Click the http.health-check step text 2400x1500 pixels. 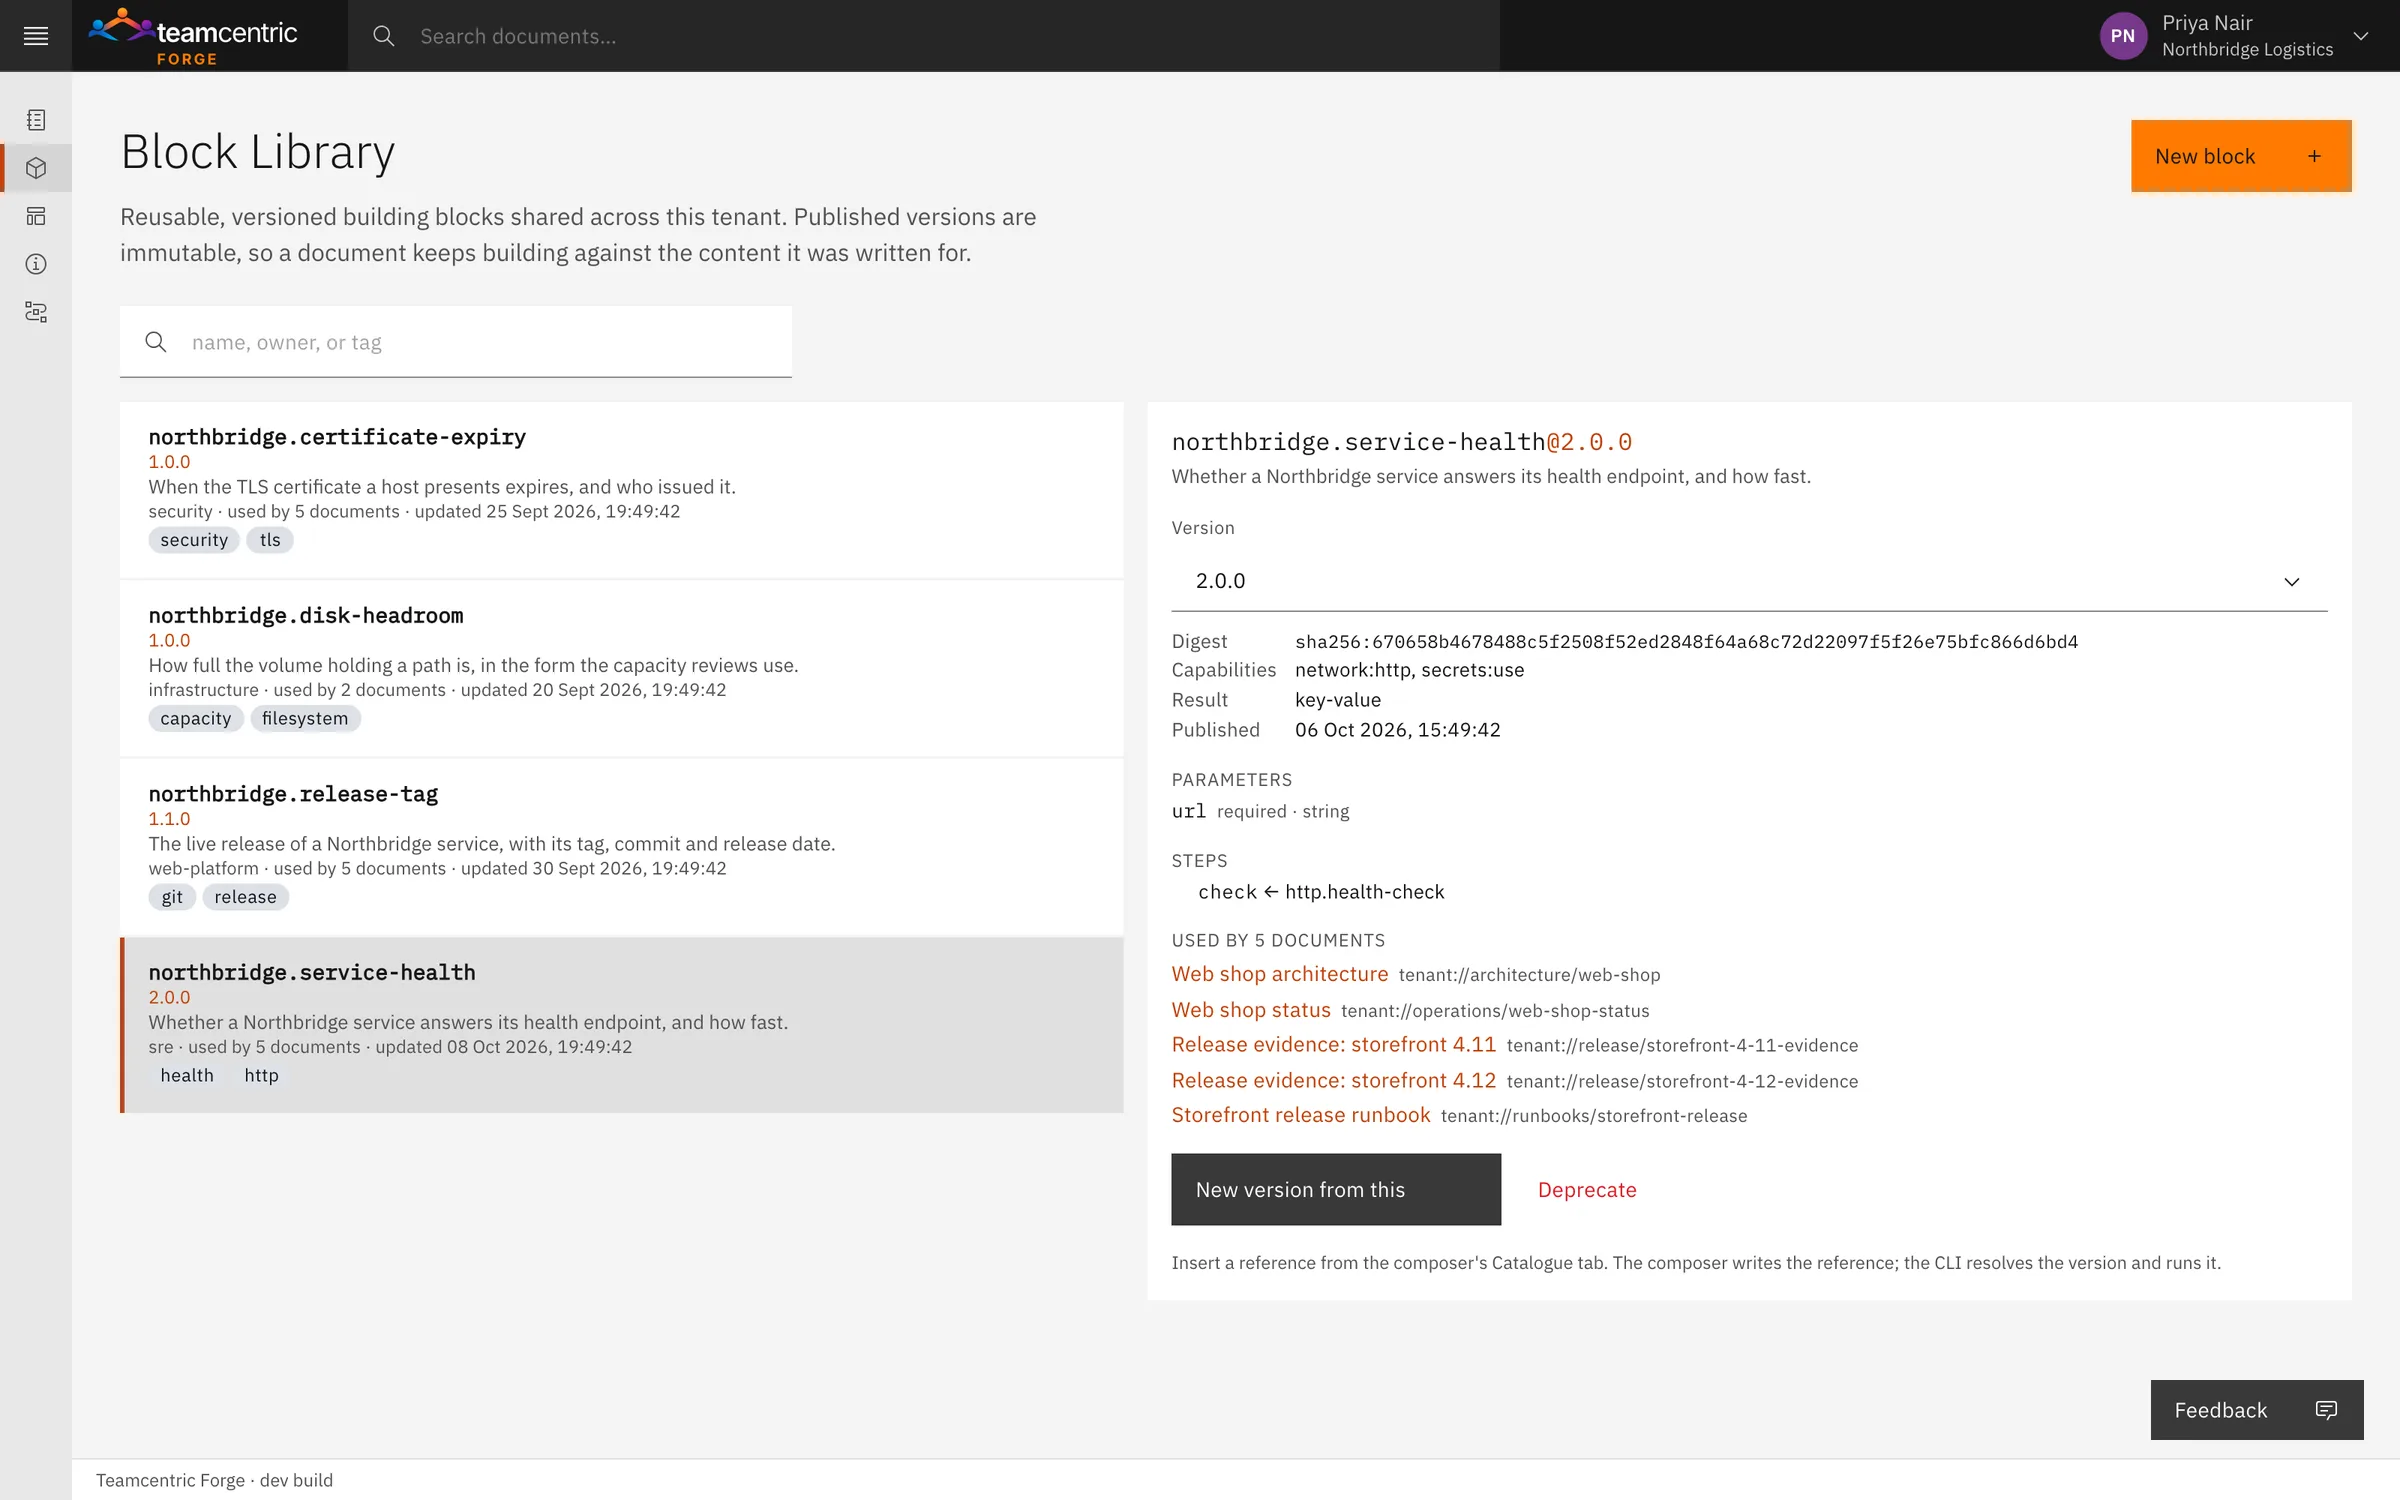1364,892
